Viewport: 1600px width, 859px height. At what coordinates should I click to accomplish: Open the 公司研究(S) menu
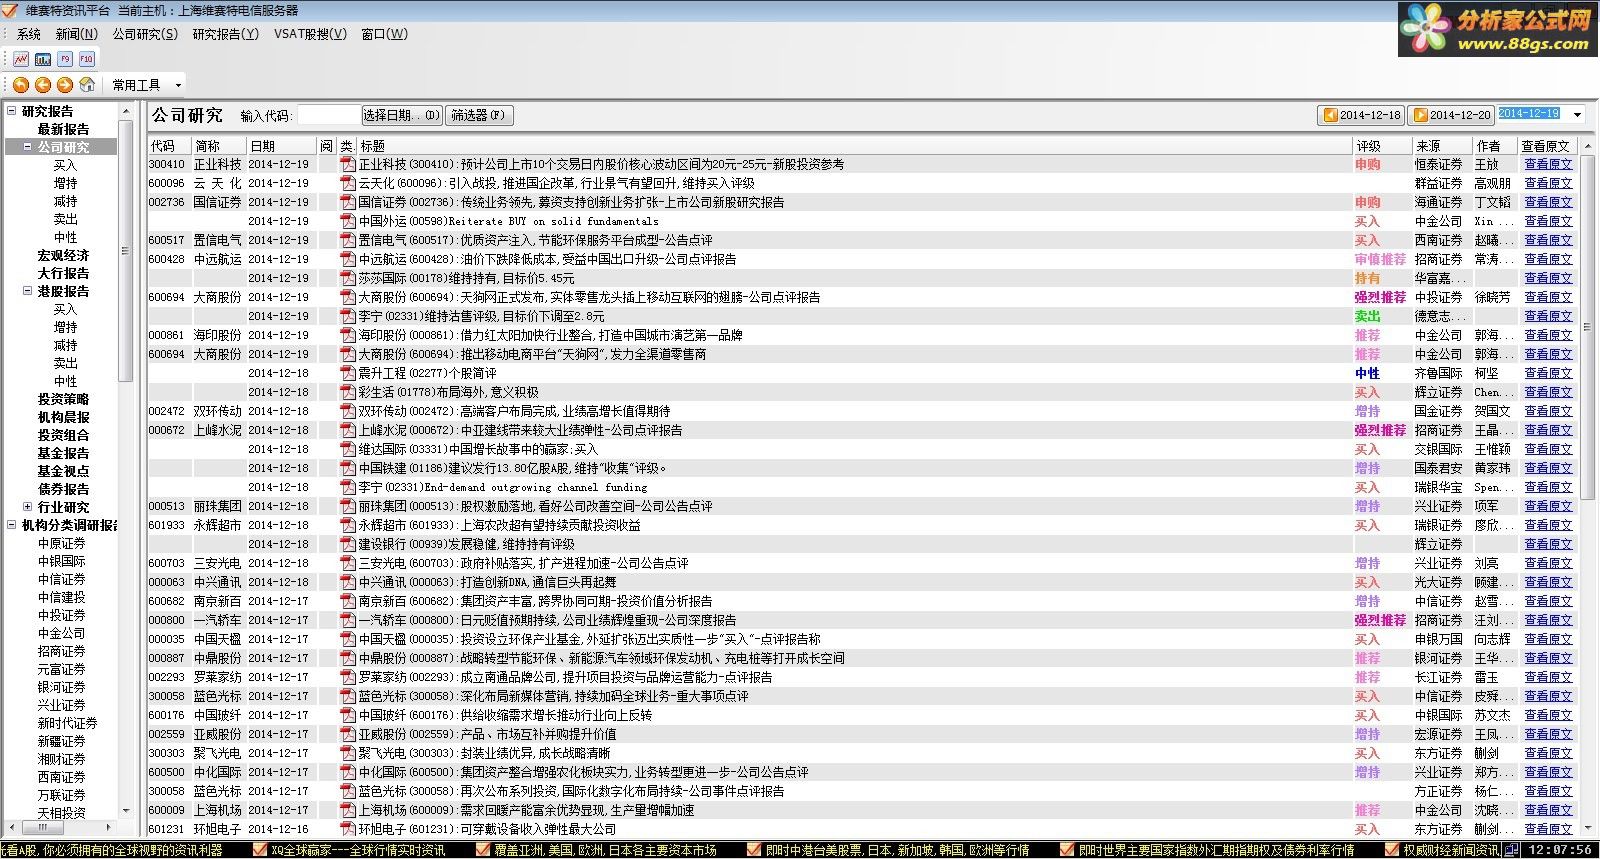coord(145,34)
